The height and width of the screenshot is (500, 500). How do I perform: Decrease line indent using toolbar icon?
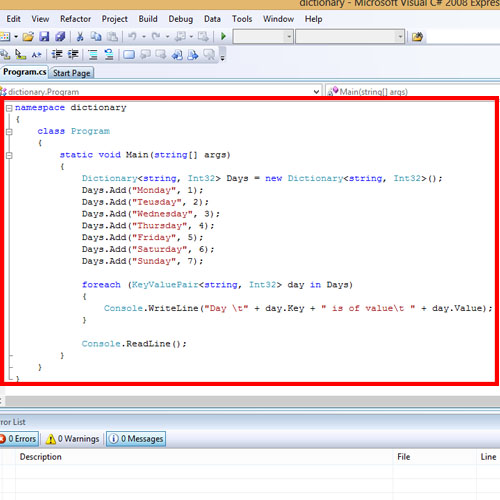pyautogui.click(x=57, y=55)
